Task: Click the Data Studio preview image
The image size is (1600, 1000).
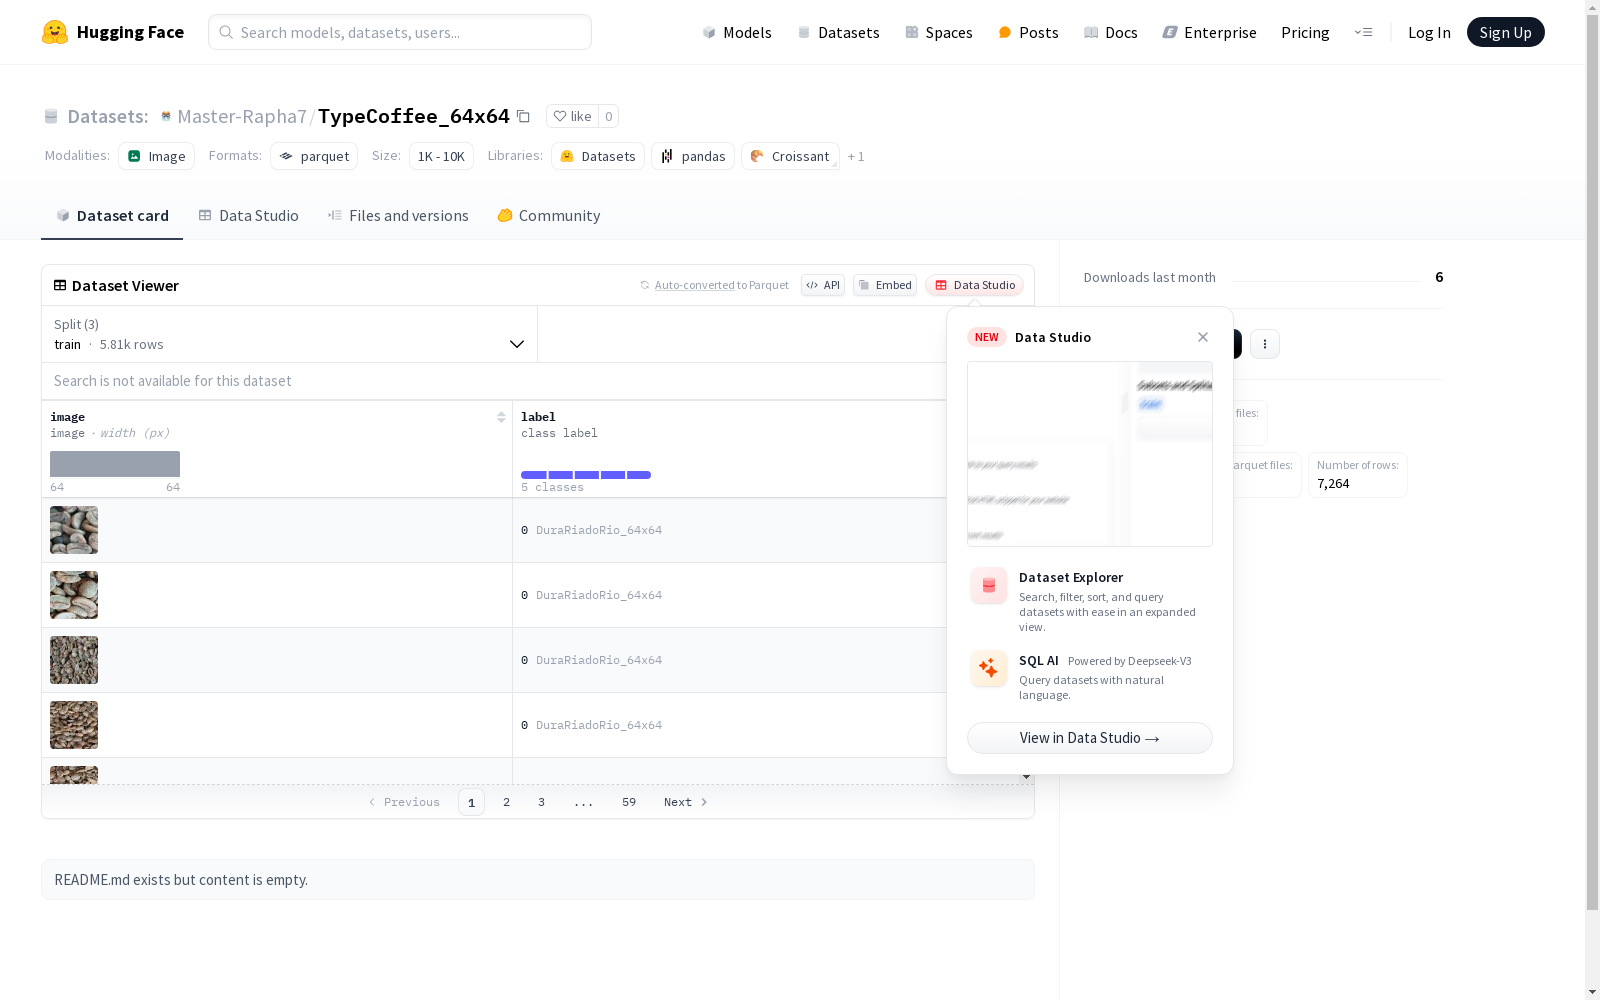Action: tap(1090, 454)
